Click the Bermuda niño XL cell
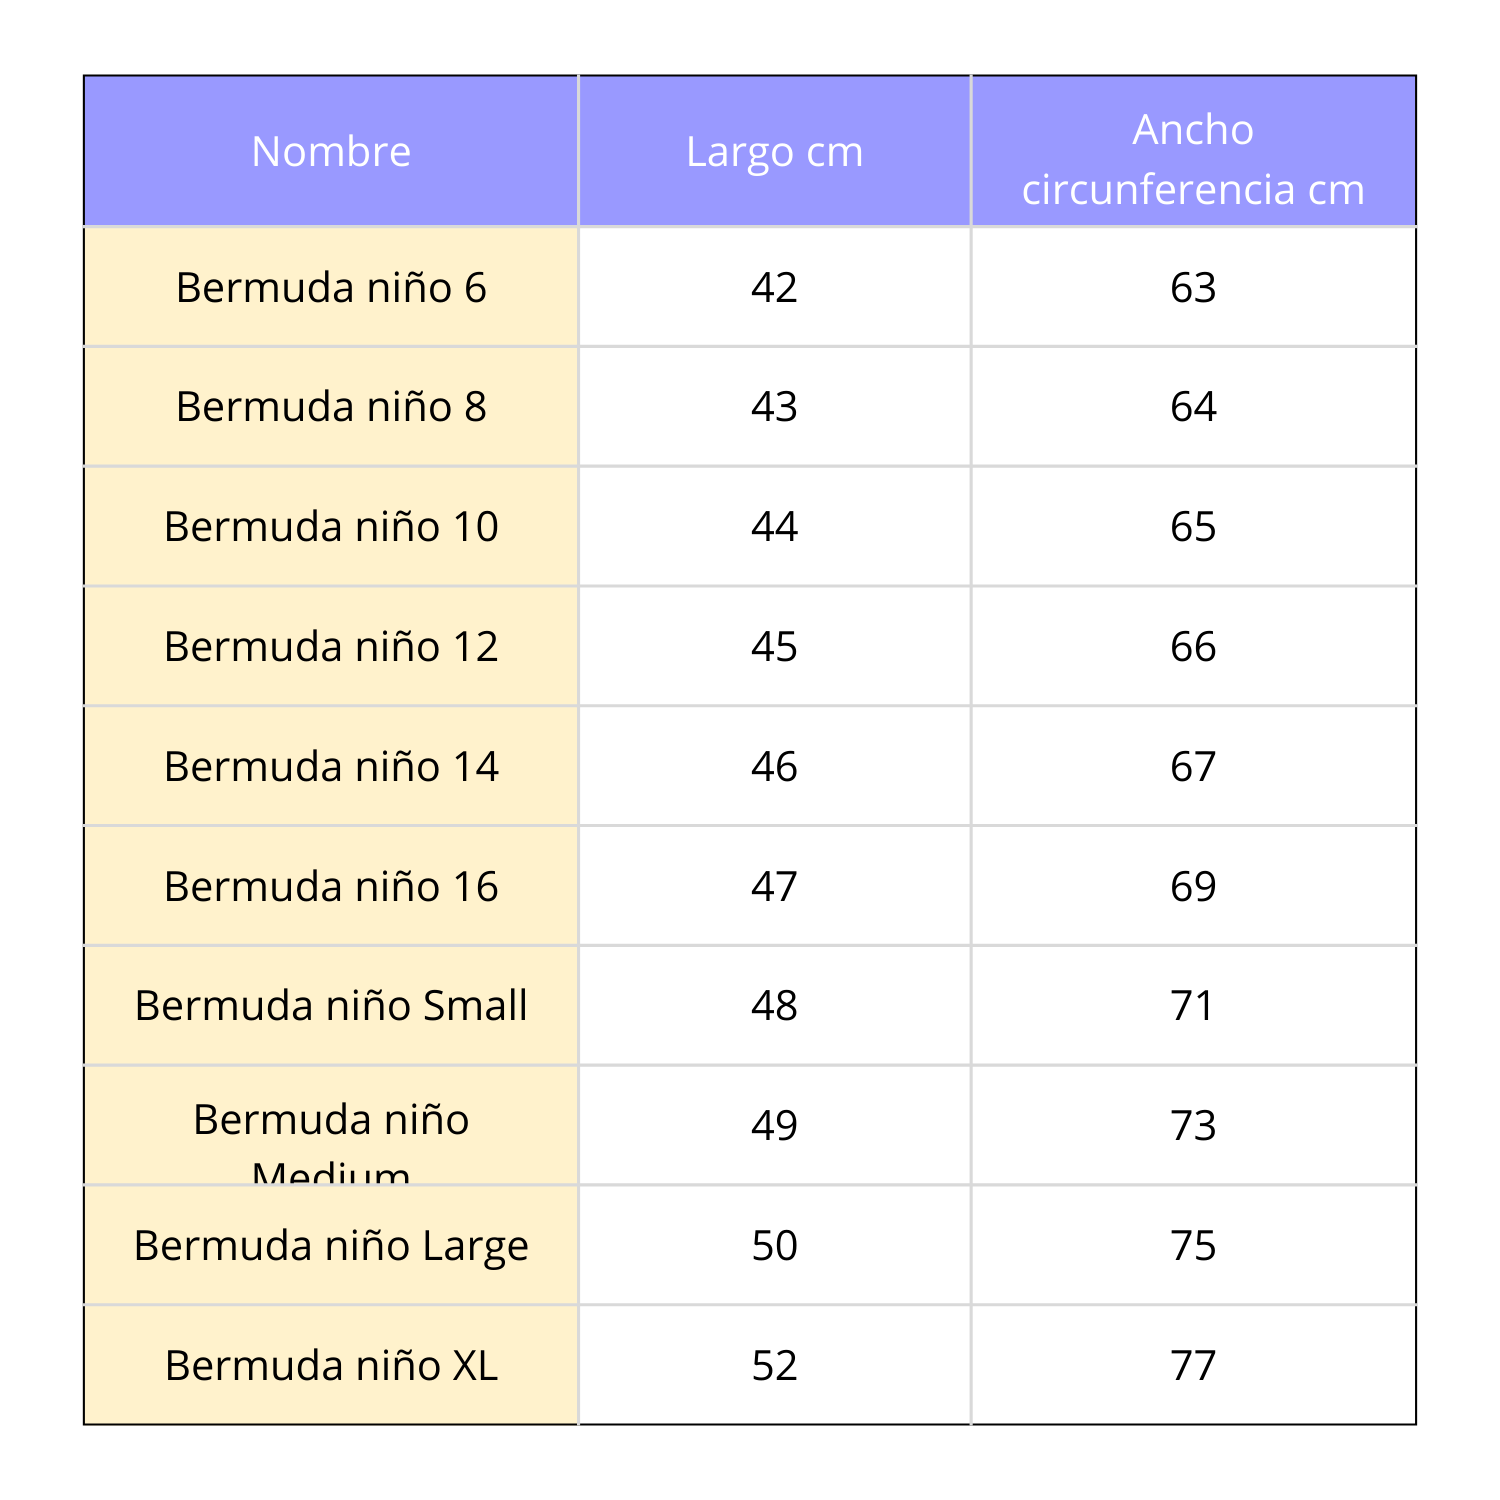This screenshot has height=1500, width=1500. point(331,1366)
